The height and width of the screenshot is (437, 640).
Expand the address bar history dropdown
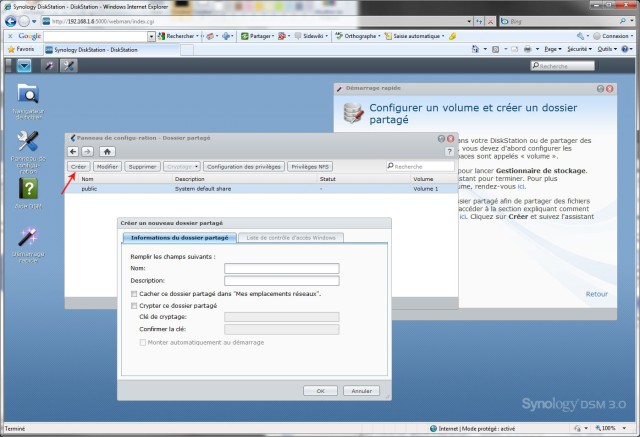click(469, 21)
